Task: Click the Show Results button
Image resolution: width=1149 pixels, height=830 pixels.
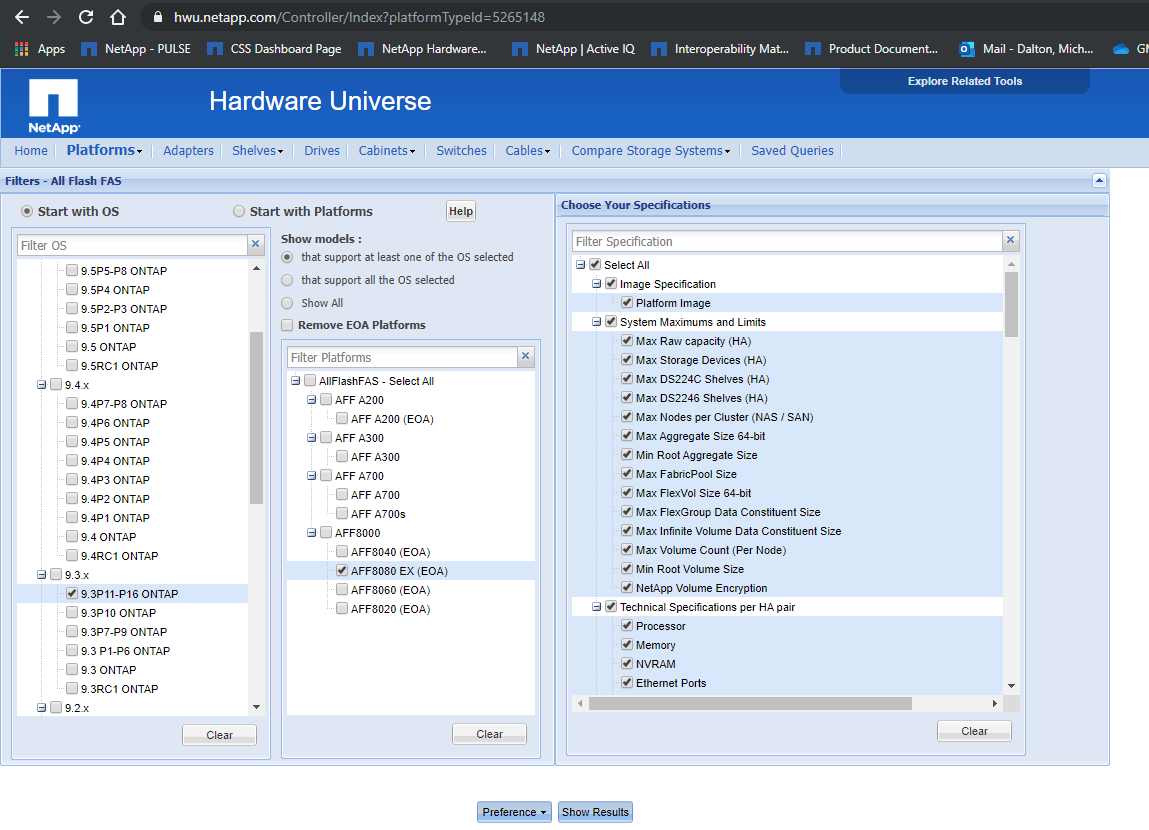Action: coord(595,812)
